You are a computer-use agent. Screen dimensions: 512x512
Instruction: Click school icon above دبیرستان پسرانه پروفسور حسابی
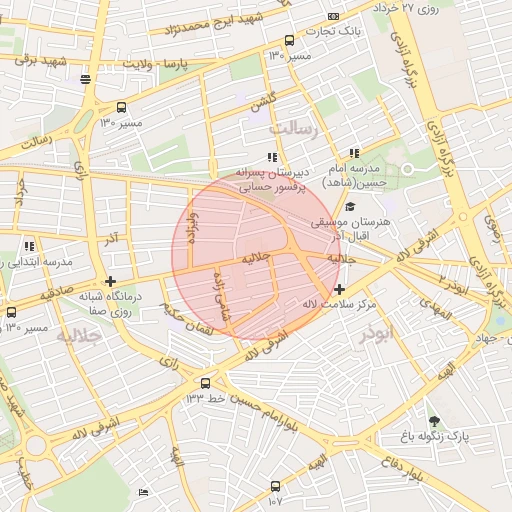(272, 157)
